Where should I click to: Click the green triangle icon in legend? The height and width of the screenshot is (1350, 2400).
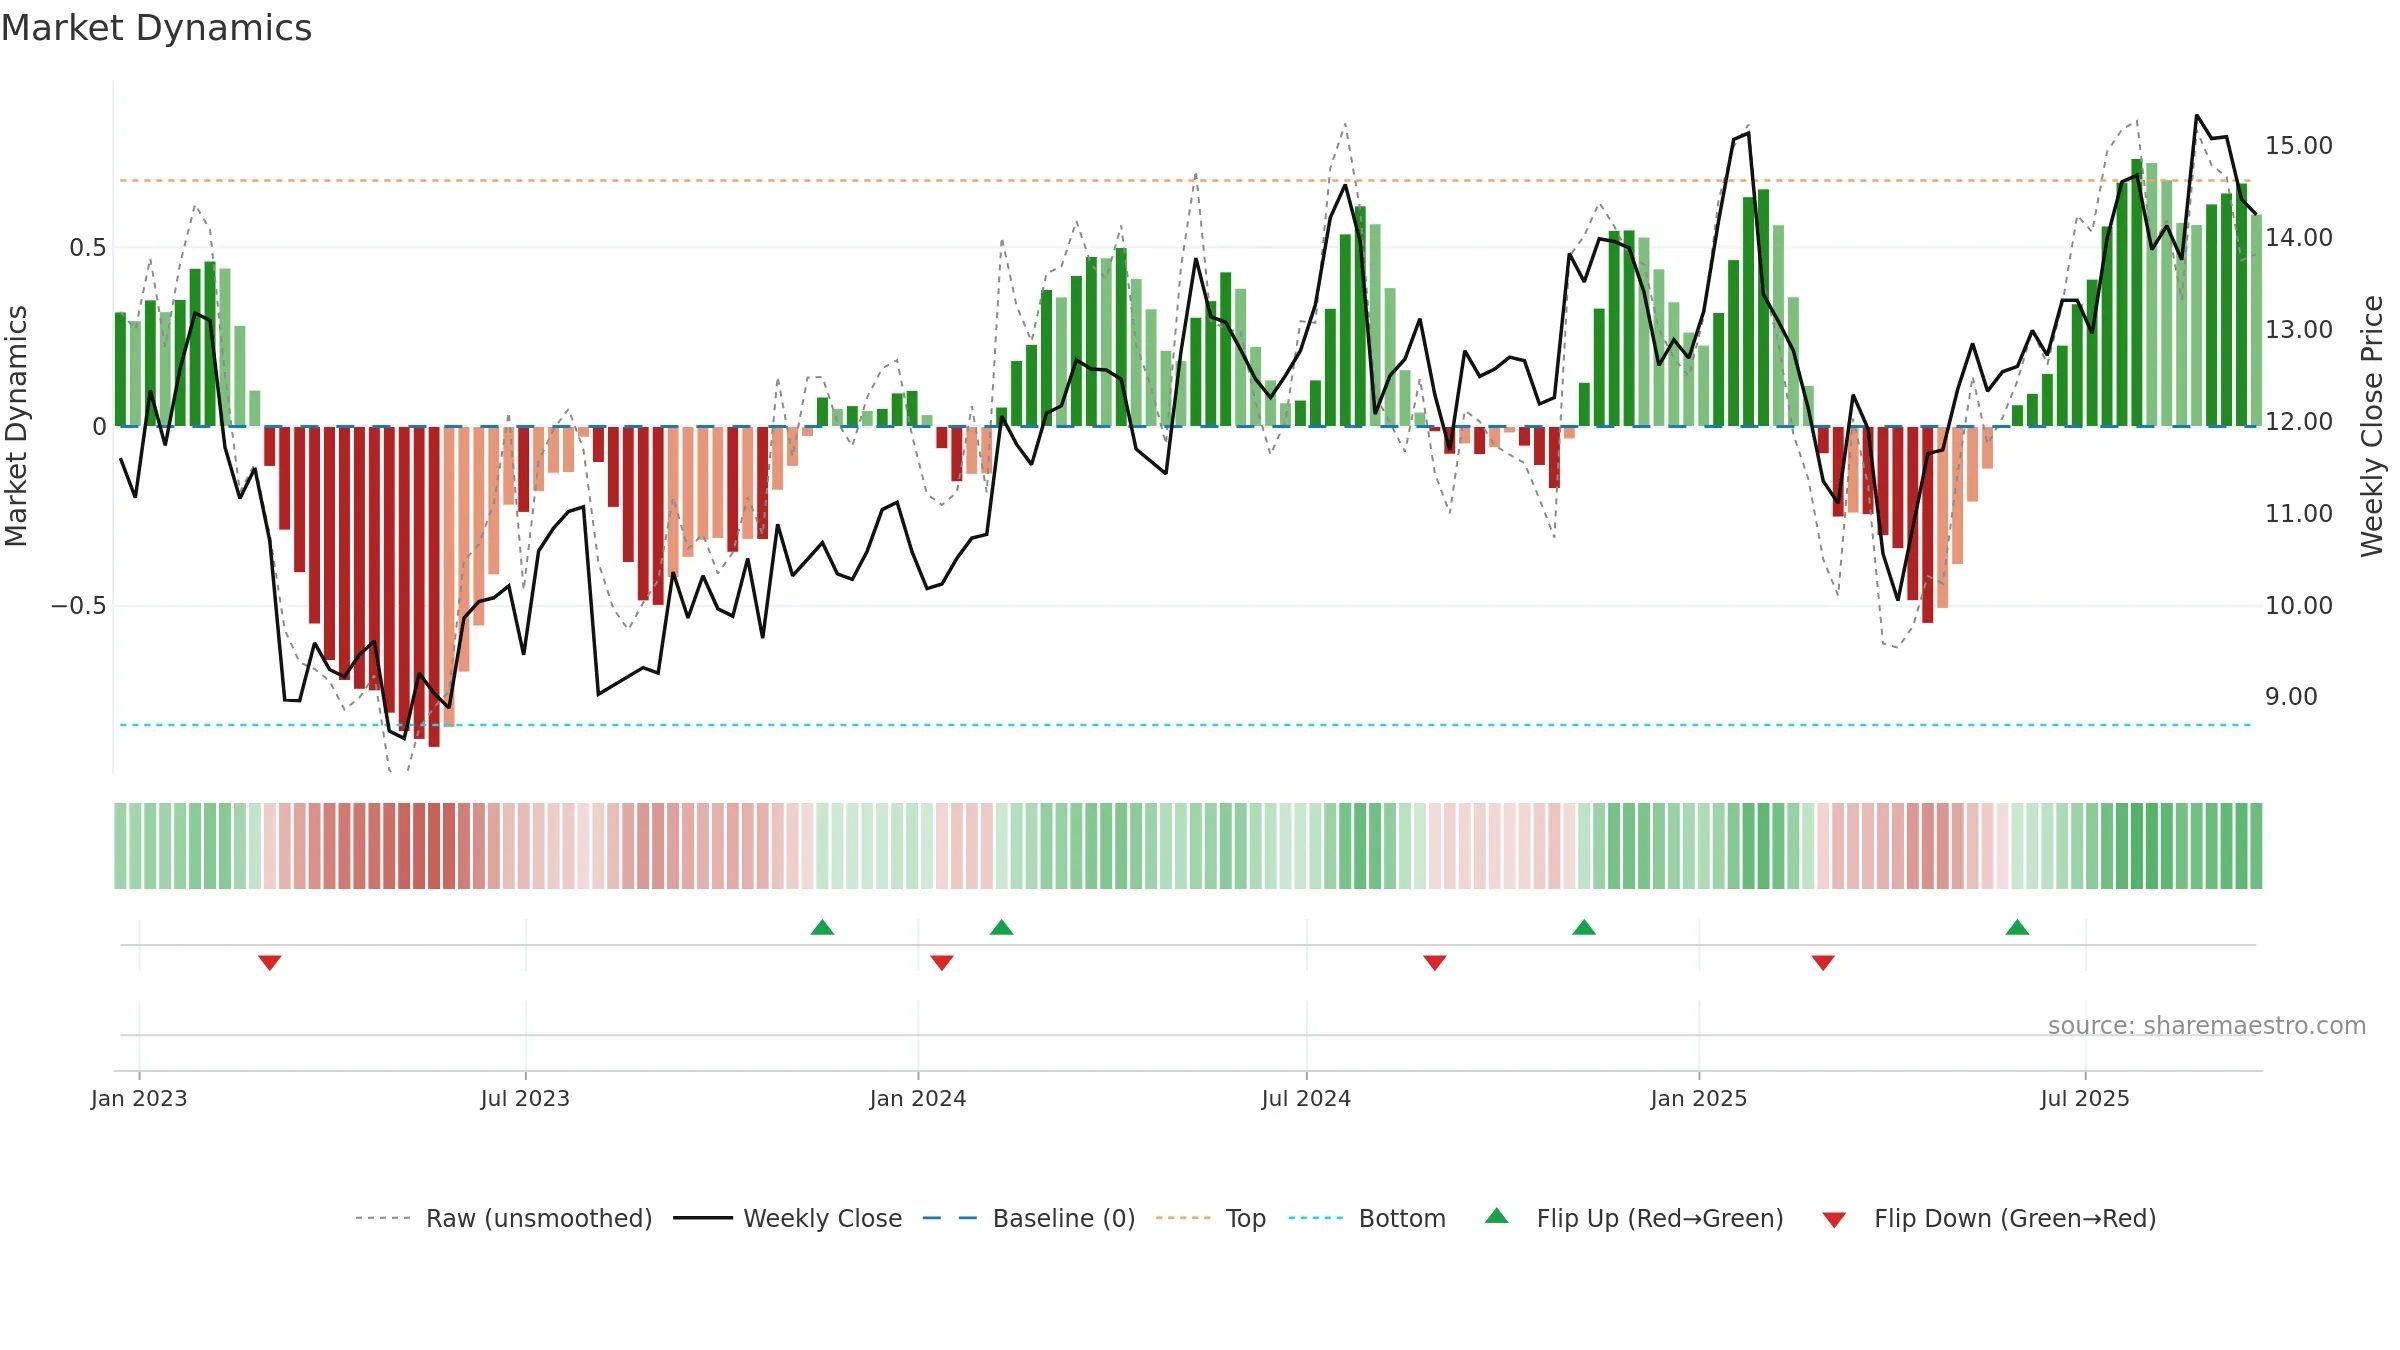[x=1497, y=1216]
